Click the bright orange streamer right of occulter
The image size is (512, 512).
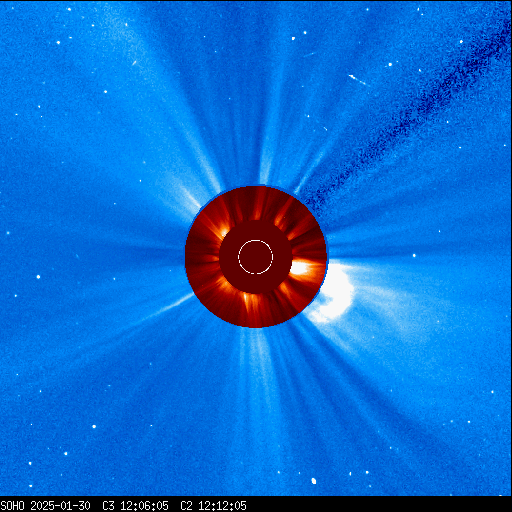[304, 268]
